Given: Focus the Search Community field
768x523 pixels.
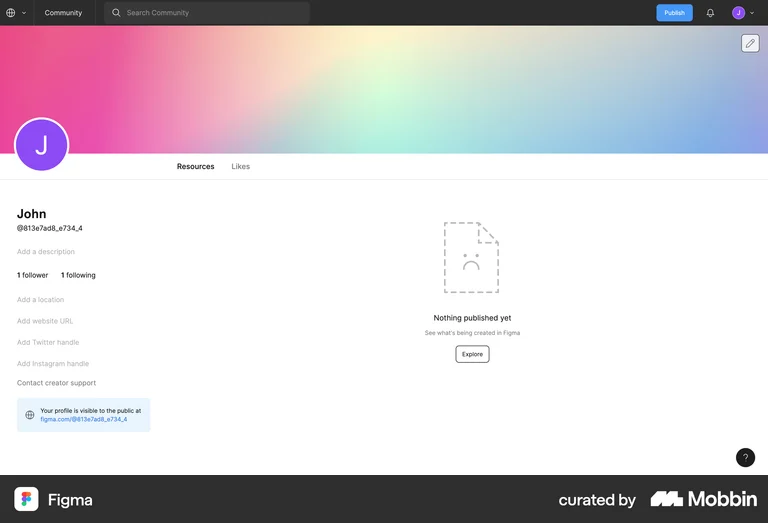Looking at the screenshot, I should click(207, 13).
